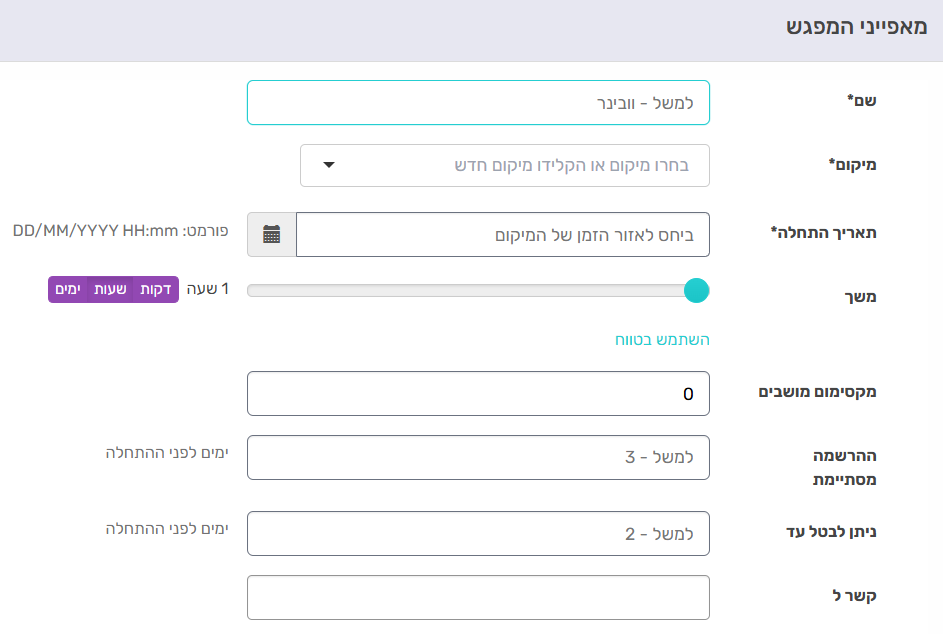Click the מקסימום מושבים label
Screen dimensions: 943x634
pos(817,392)
